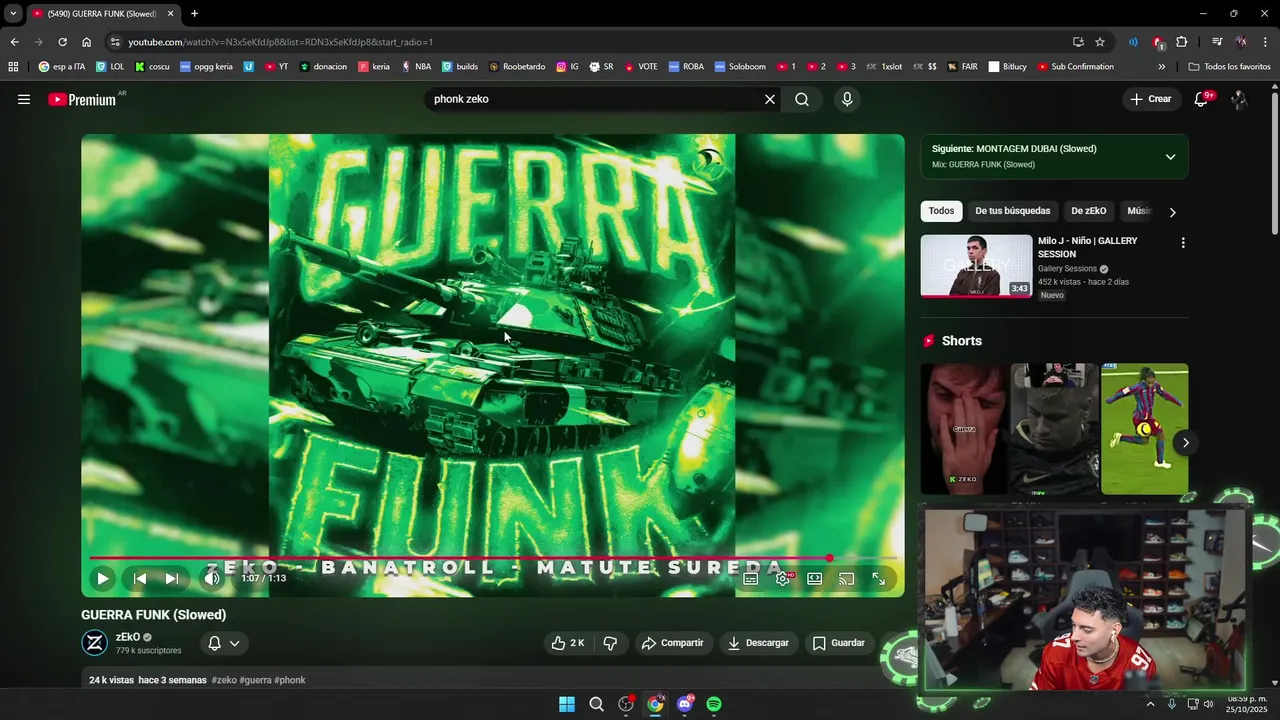Open Chrome home button
This screenshot has height=720, width=1280.
(x=86, y=42)
